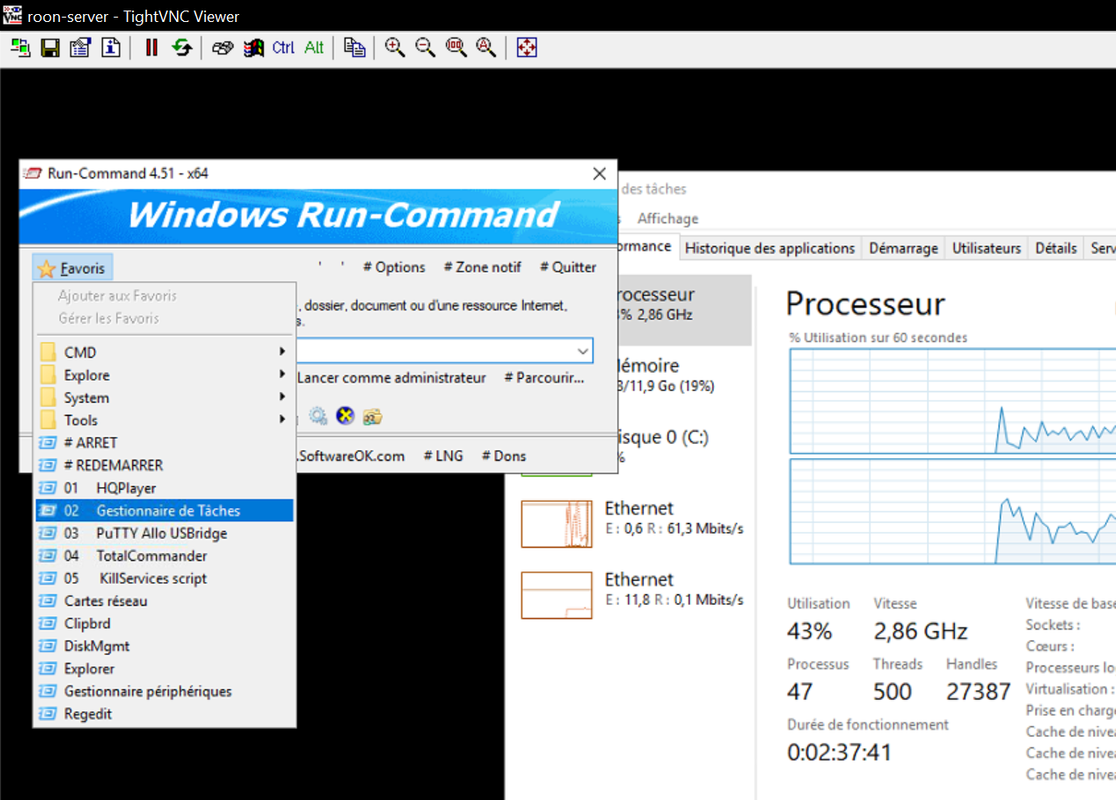Launch 04 TotalCommander favorite
This screenshot has height=800, width=1116.
point(164,556)
